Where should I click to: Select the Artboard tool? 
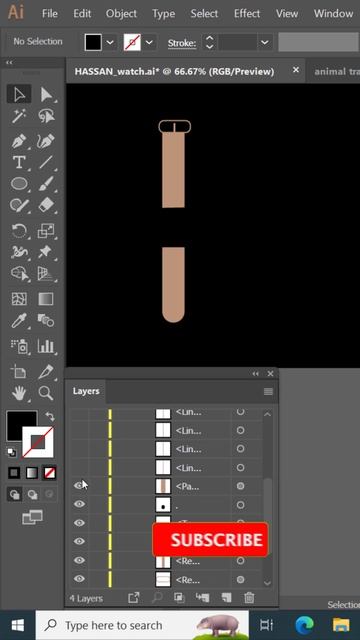click(x=19, y=372)
